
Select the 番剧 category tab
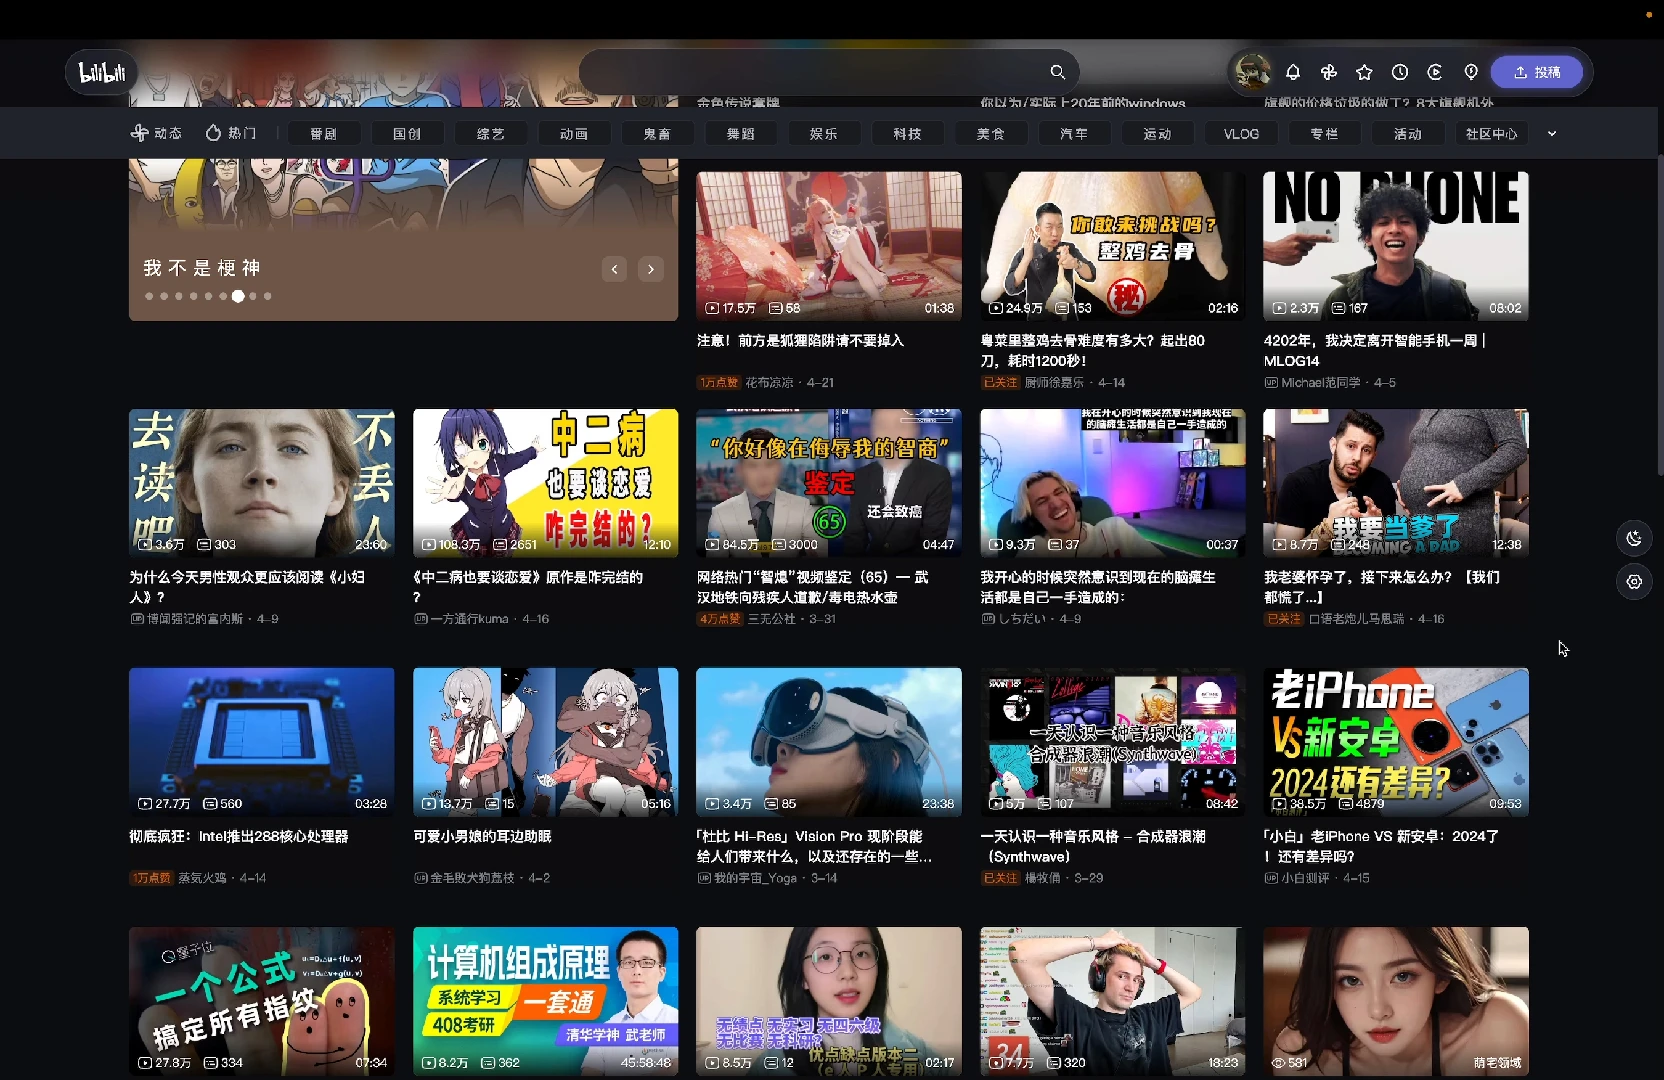point(323,134)
